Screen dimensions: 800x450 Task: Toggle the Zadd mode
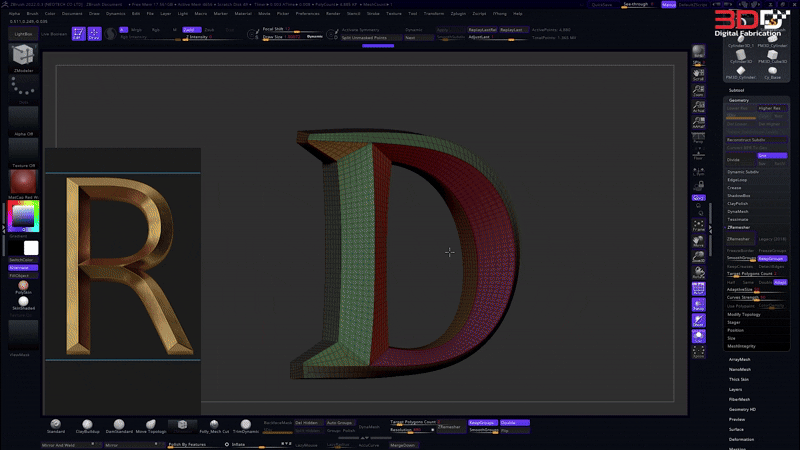[189, 30]
